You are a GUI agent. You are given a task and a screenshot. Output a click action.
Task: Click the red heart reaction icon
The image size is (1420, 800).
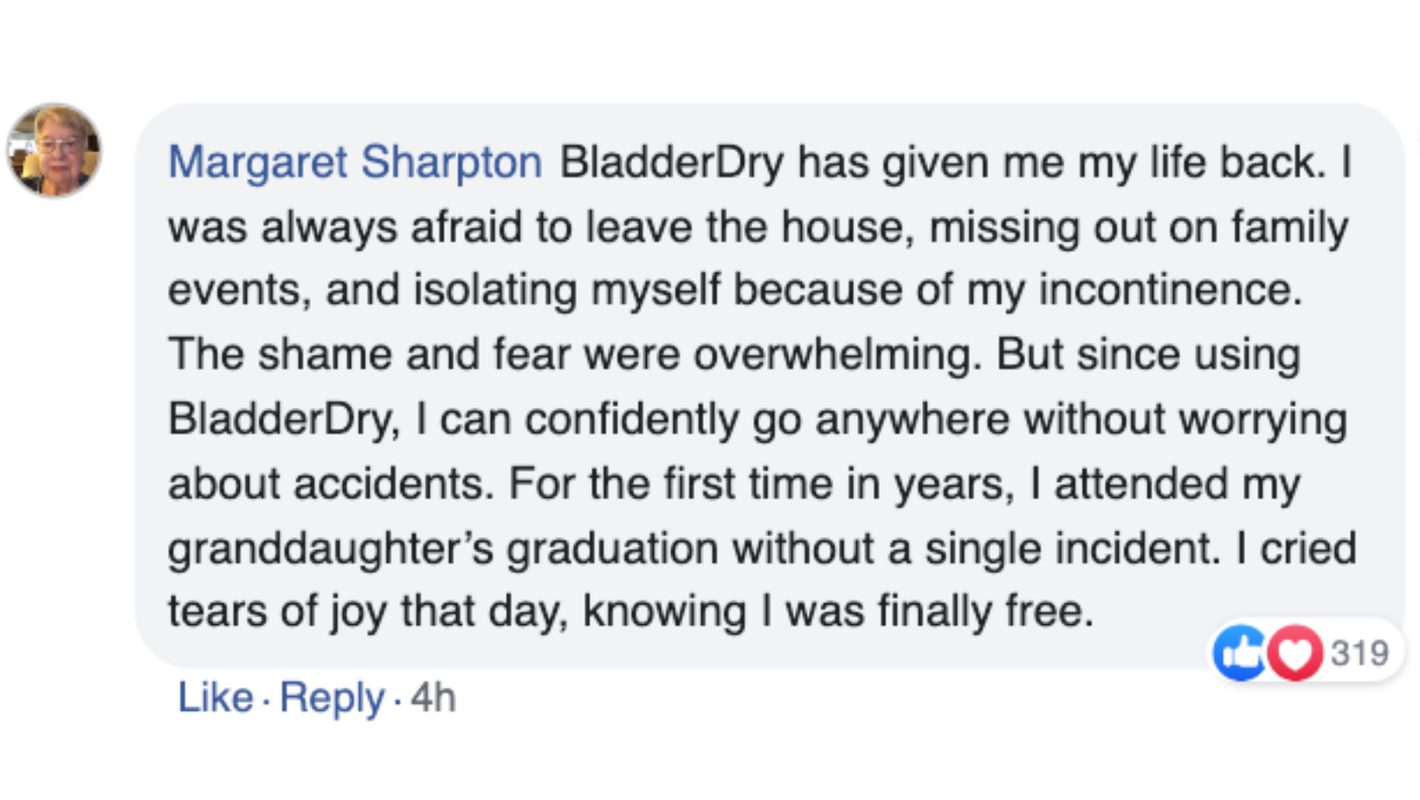[x=1294, y=653]
